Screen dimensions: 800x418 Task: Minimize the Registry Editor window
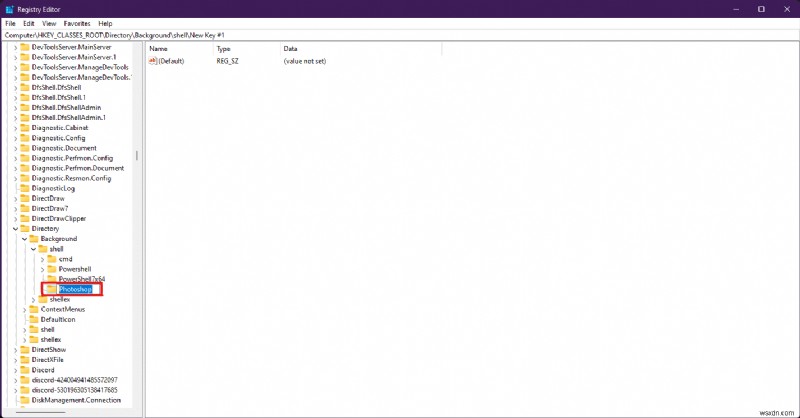(x=736, y=9)
